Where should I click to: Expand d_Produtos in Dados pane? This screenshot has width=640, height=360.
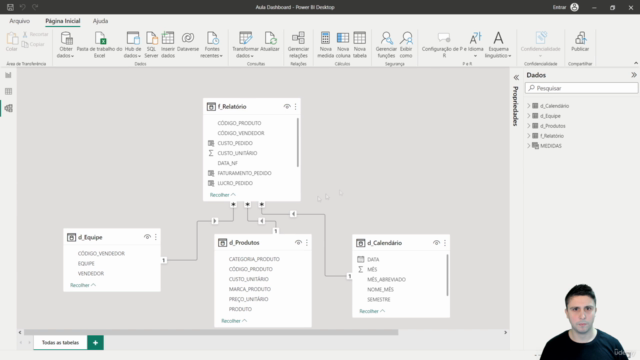click(529, 126)
